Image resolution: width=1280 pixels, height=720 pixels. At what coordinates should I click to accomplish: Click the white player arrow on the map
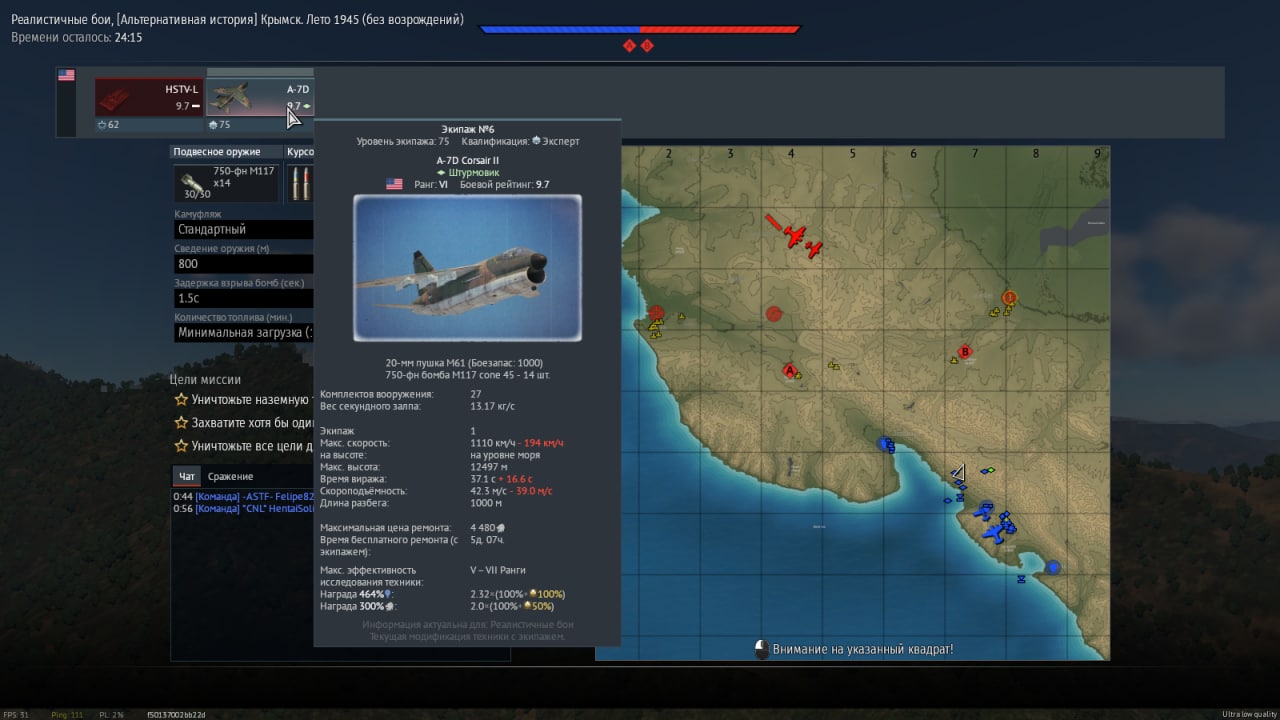[959, 472]
